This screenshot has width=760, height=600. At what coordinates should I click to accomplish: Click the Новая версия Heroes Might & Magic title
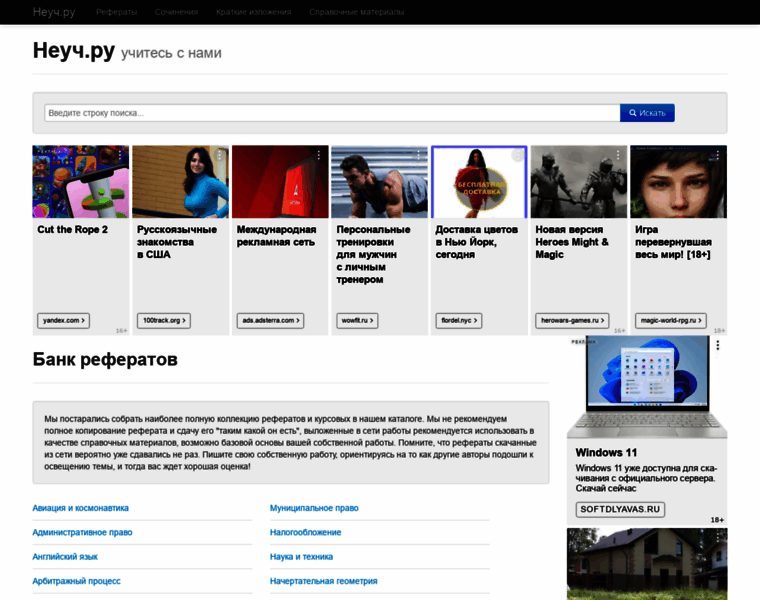pyautogui.click(x=572, y=242)
